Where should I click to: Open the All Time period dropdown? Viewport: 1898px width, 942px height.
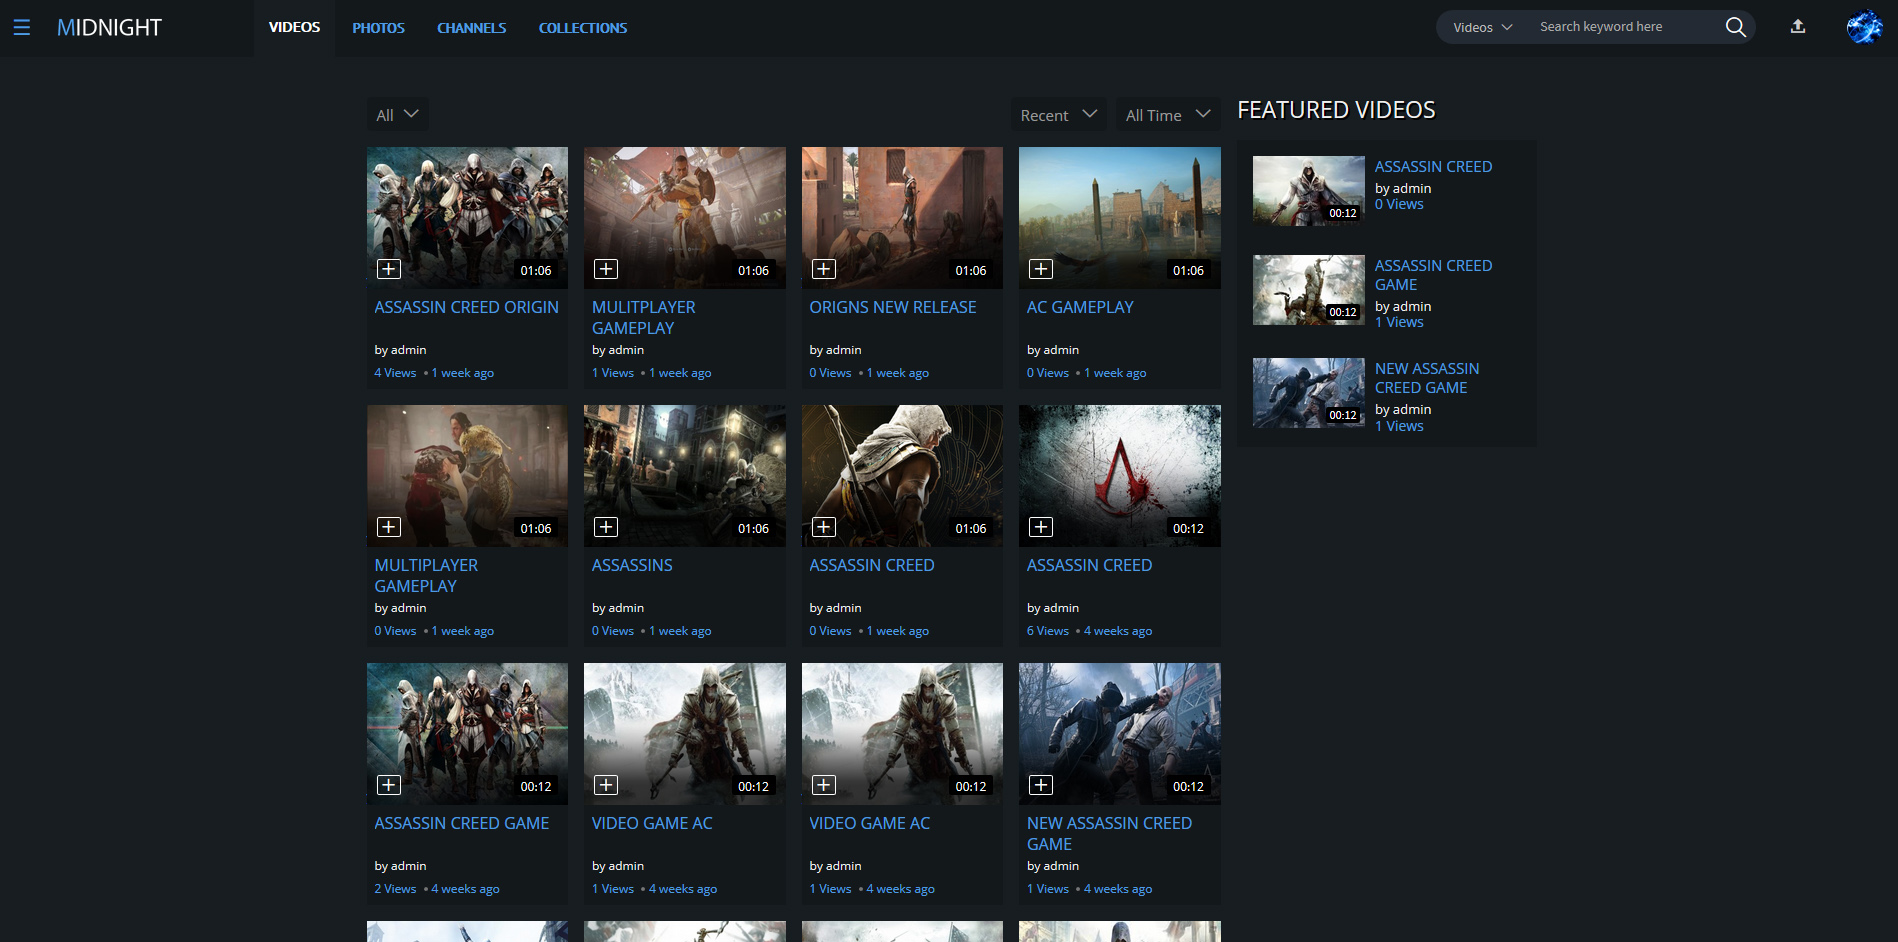point(1168,115)
